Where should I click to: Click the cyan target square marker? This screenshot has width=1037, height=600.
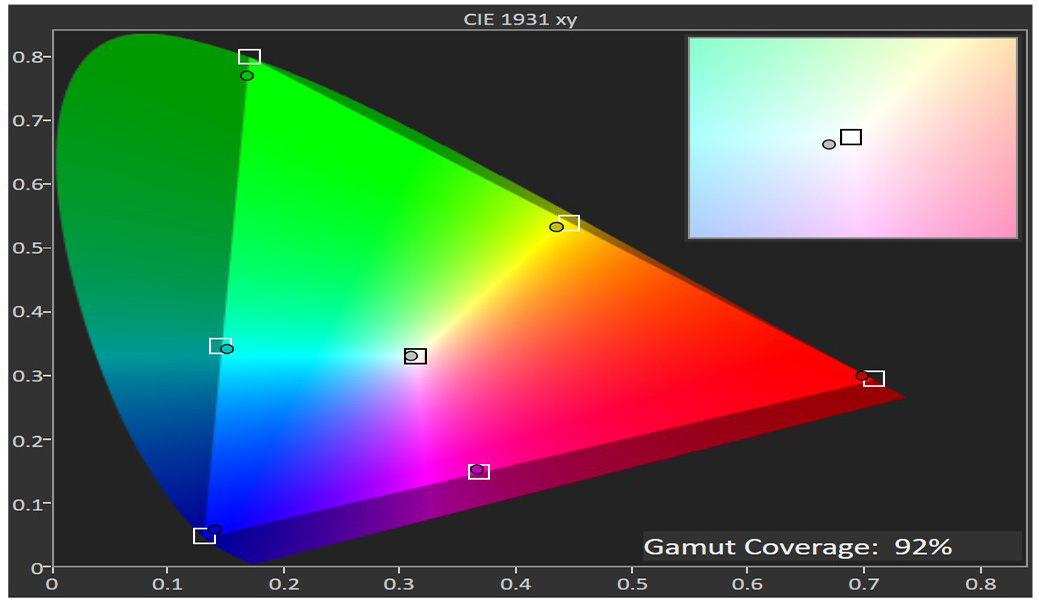pyautogui.click(x=219, y=346)
